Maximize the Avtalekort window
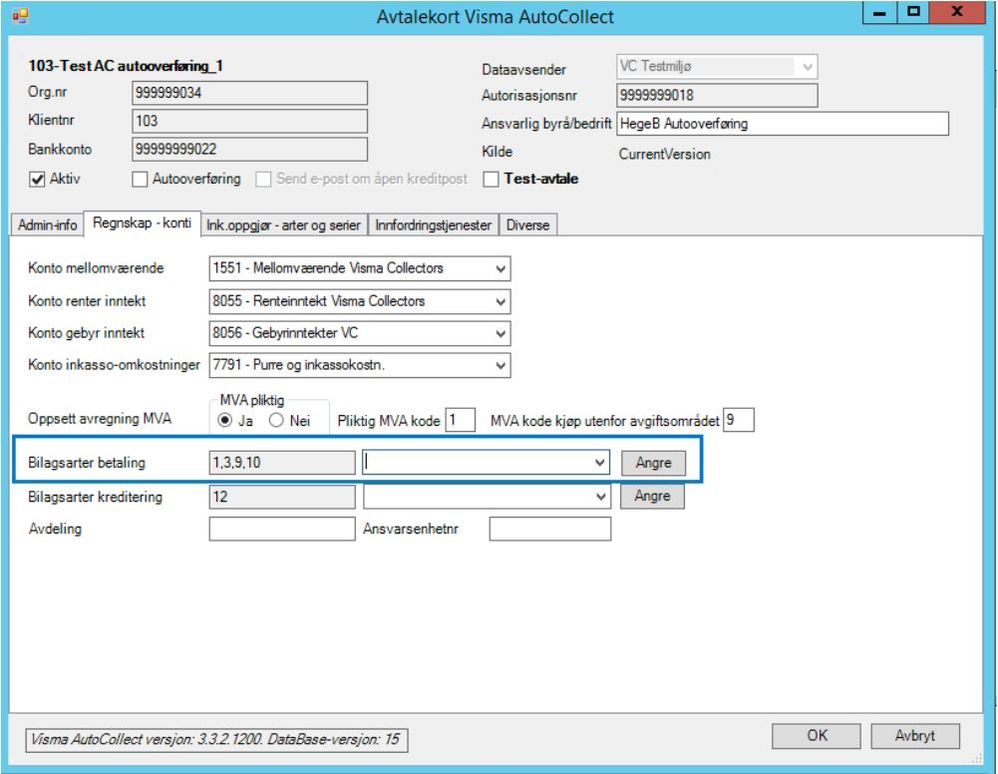 pos(913,13)
